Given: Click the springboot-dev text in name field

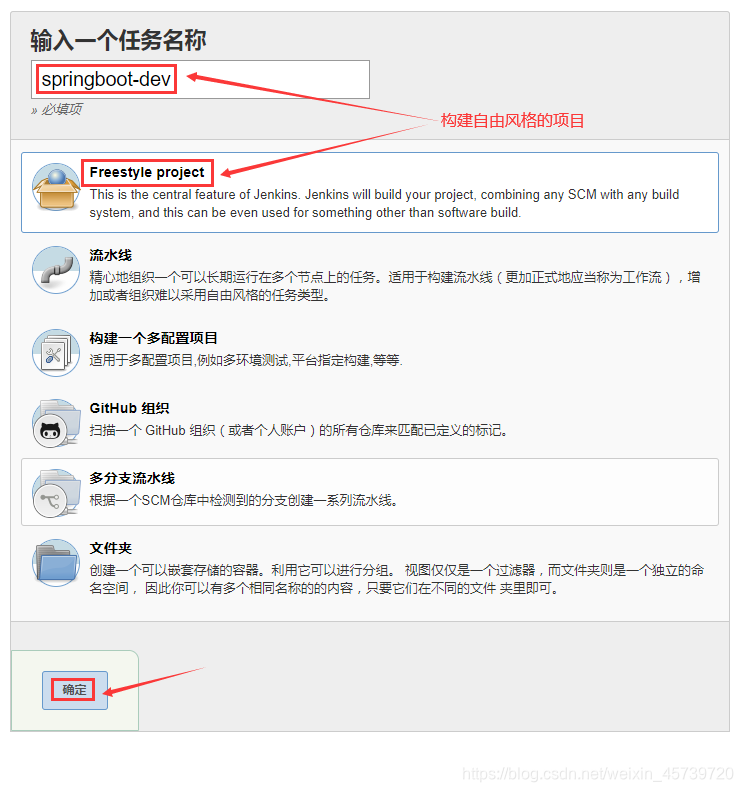Looking at the screenshot, I should click(106, 79).
